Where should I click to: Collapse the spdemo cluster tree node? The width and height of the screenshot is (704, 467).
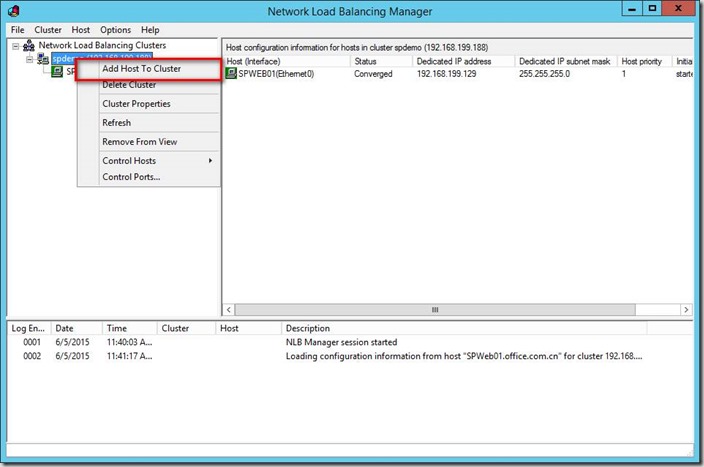click(x=29, y=59)
